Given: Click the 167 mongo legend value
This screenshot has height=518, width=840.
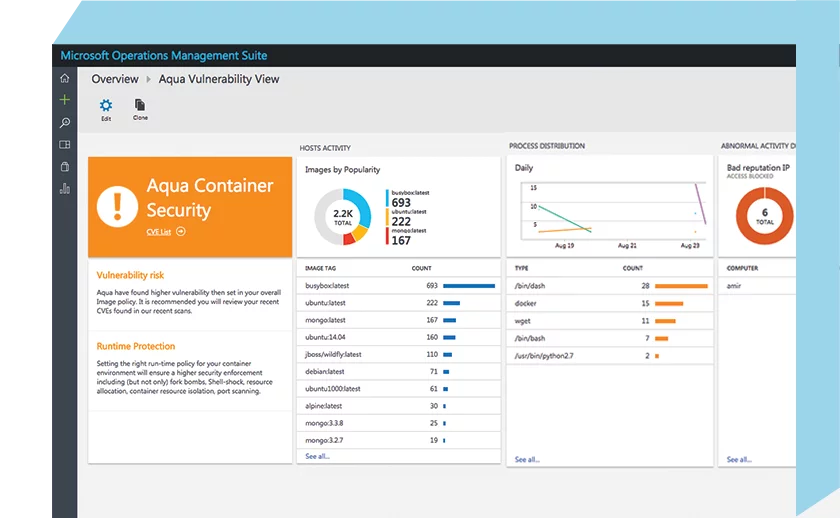Looking at the screenshot, I should pyautogui.click(x=401, y=241).
